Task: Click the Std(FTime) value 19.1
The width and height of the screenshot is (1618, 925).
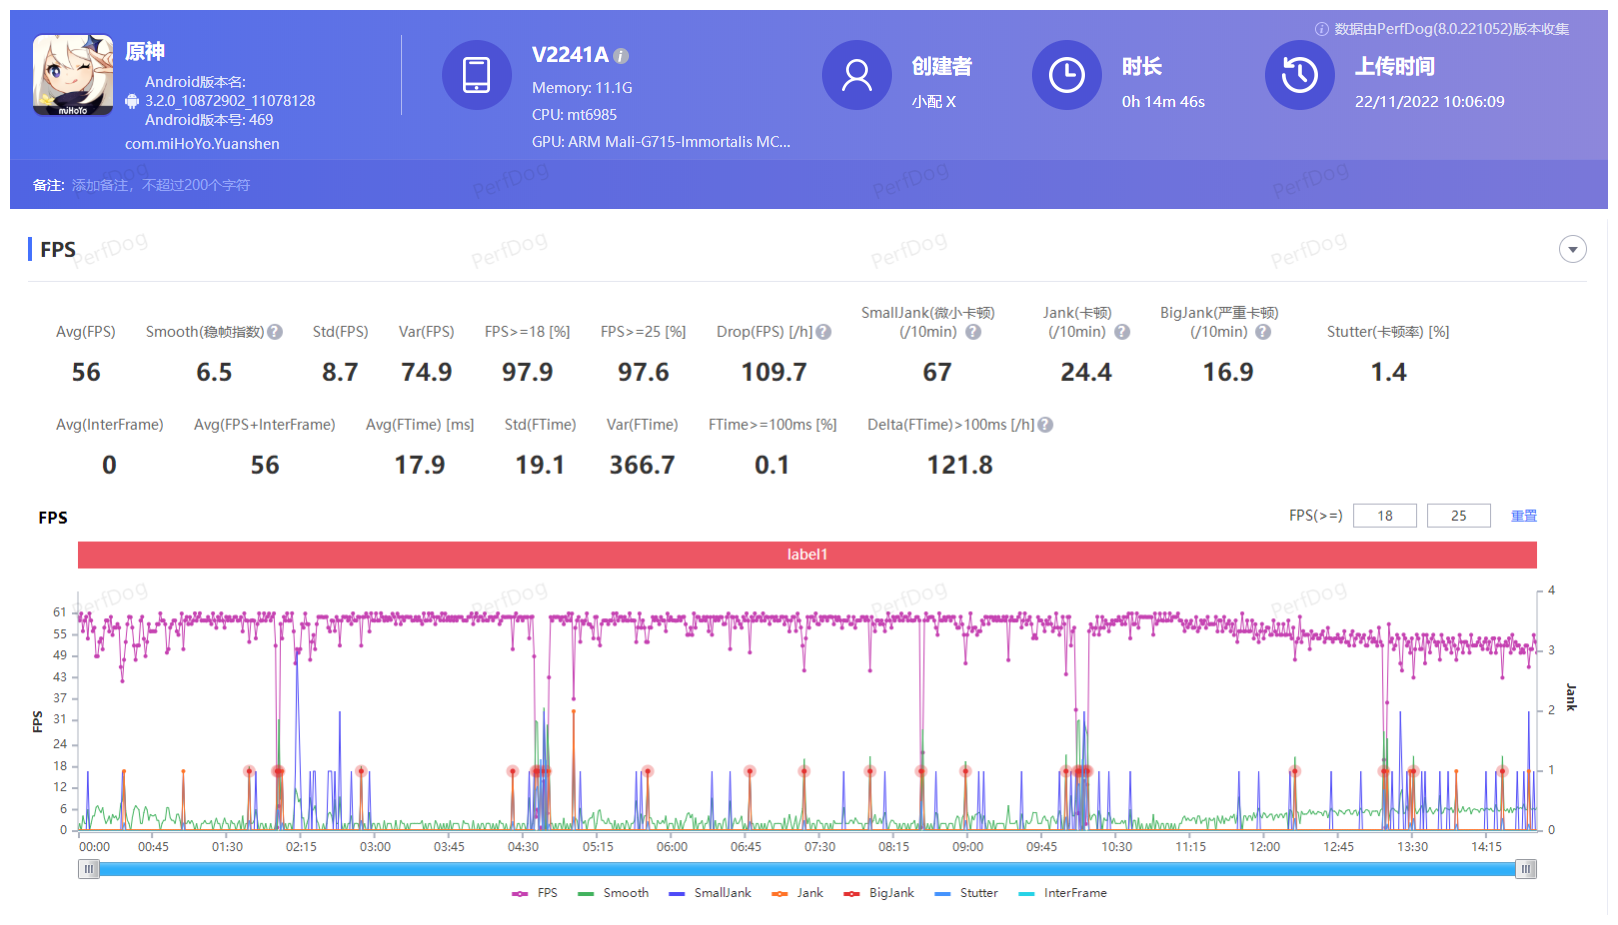Action: (540, 465)
